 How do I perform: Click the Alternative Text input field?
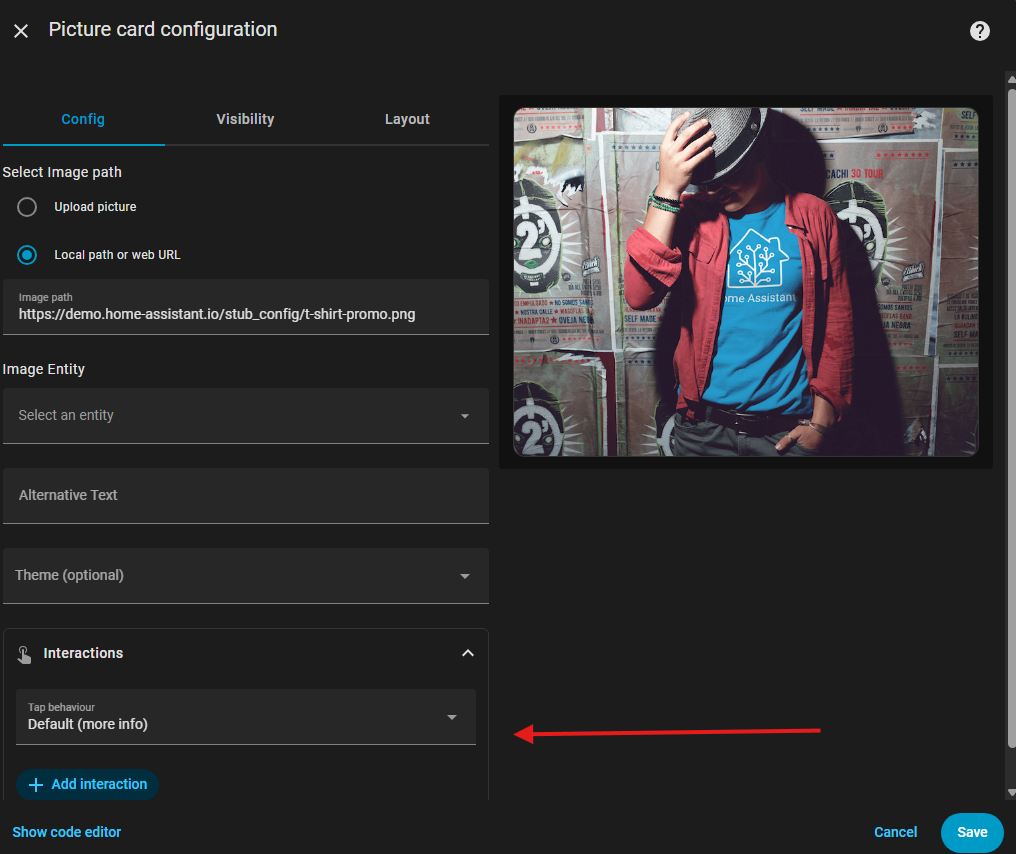click(x=245, y=496)
